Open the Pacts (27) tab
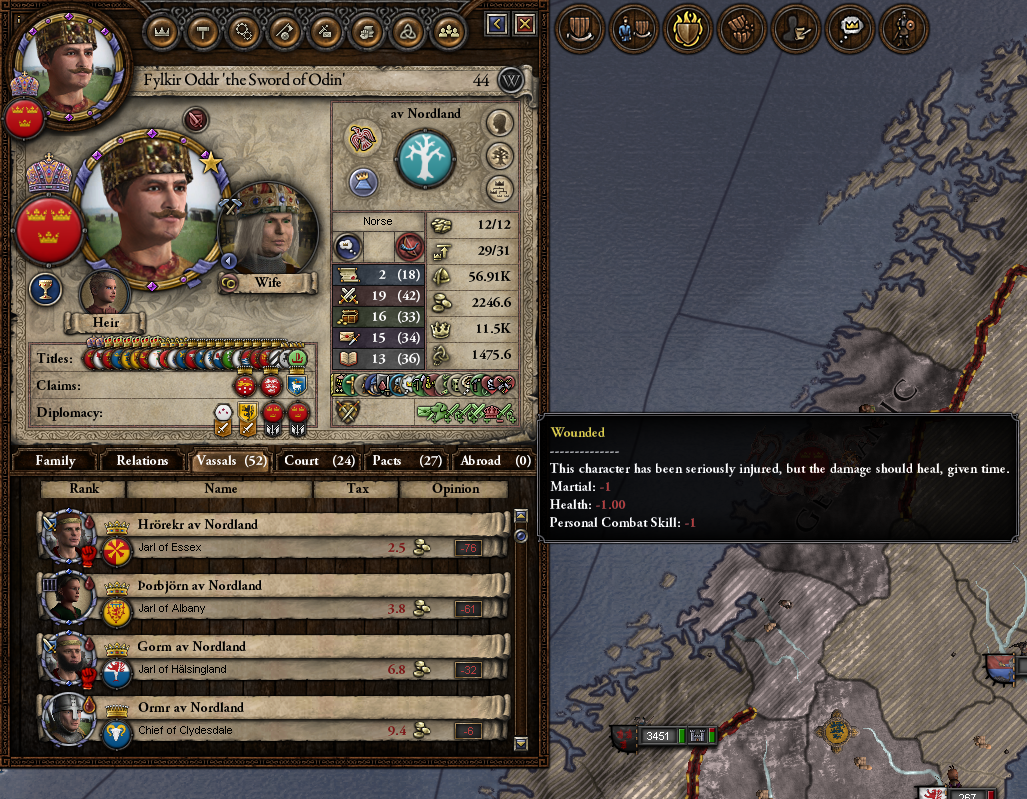Viewport: 1027px width, 799px height. click(x=407, y=460)
